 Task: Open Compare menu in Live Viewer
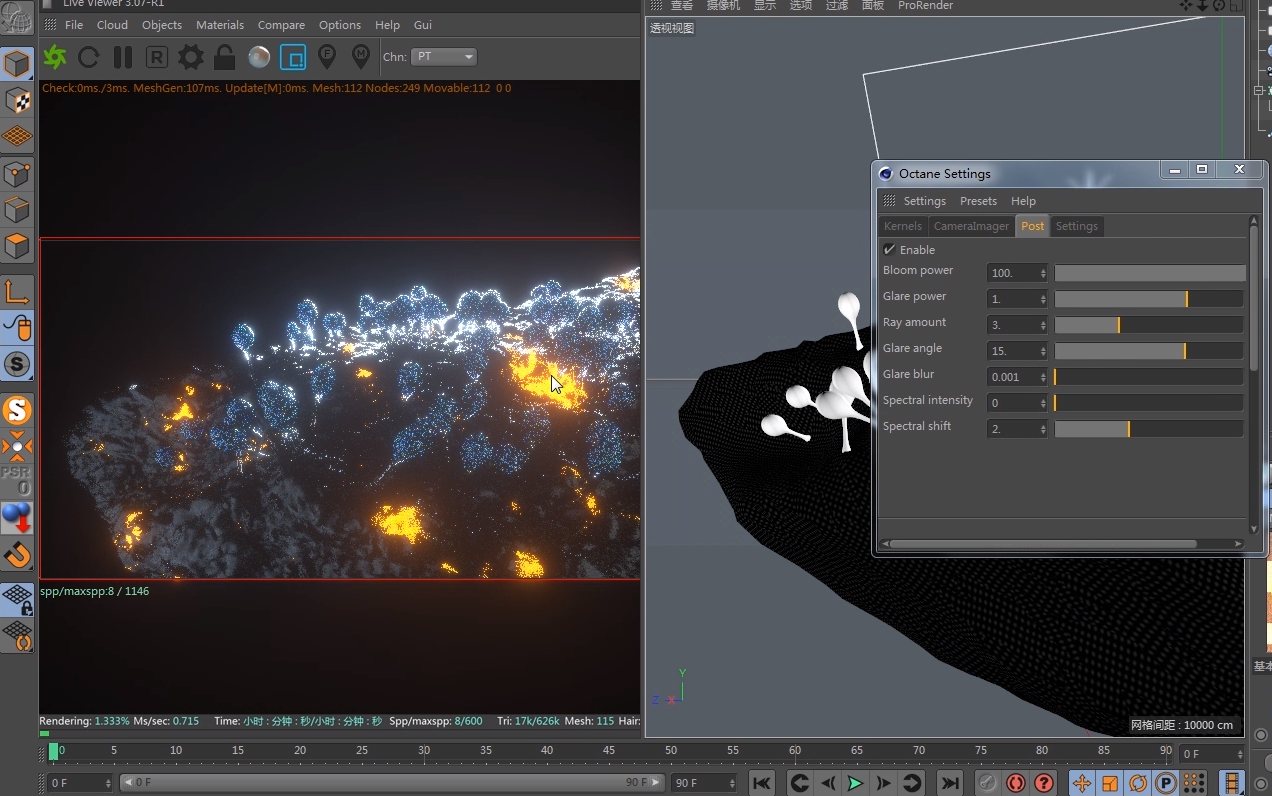[282, 25]
